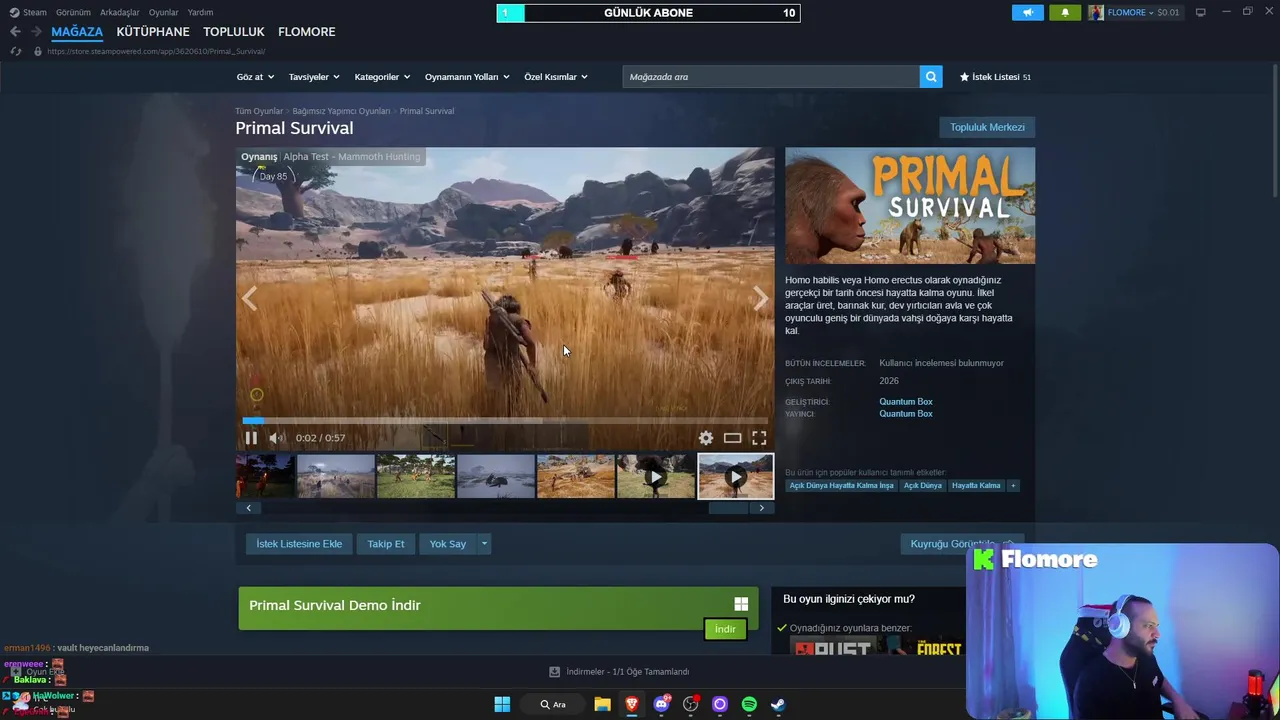The image size is (1280, 720).
Task: Select the sixth thumbnail video with play icon
Action: (655, 476)
